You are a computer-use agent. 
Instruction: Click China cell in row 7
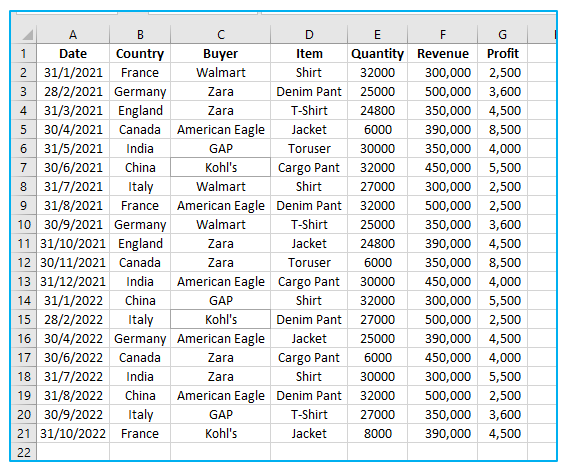tap(140, 167)
